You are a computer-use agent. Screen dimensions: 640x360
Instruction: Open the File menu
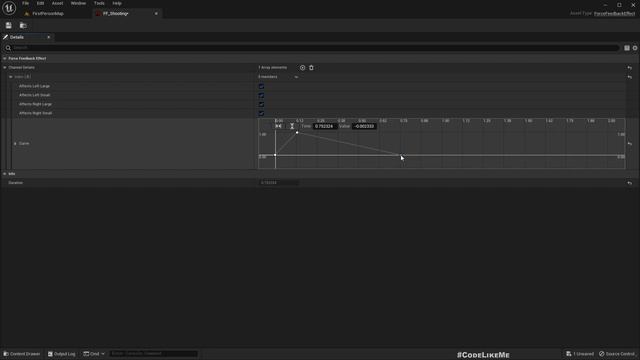[x=26, y=3]
